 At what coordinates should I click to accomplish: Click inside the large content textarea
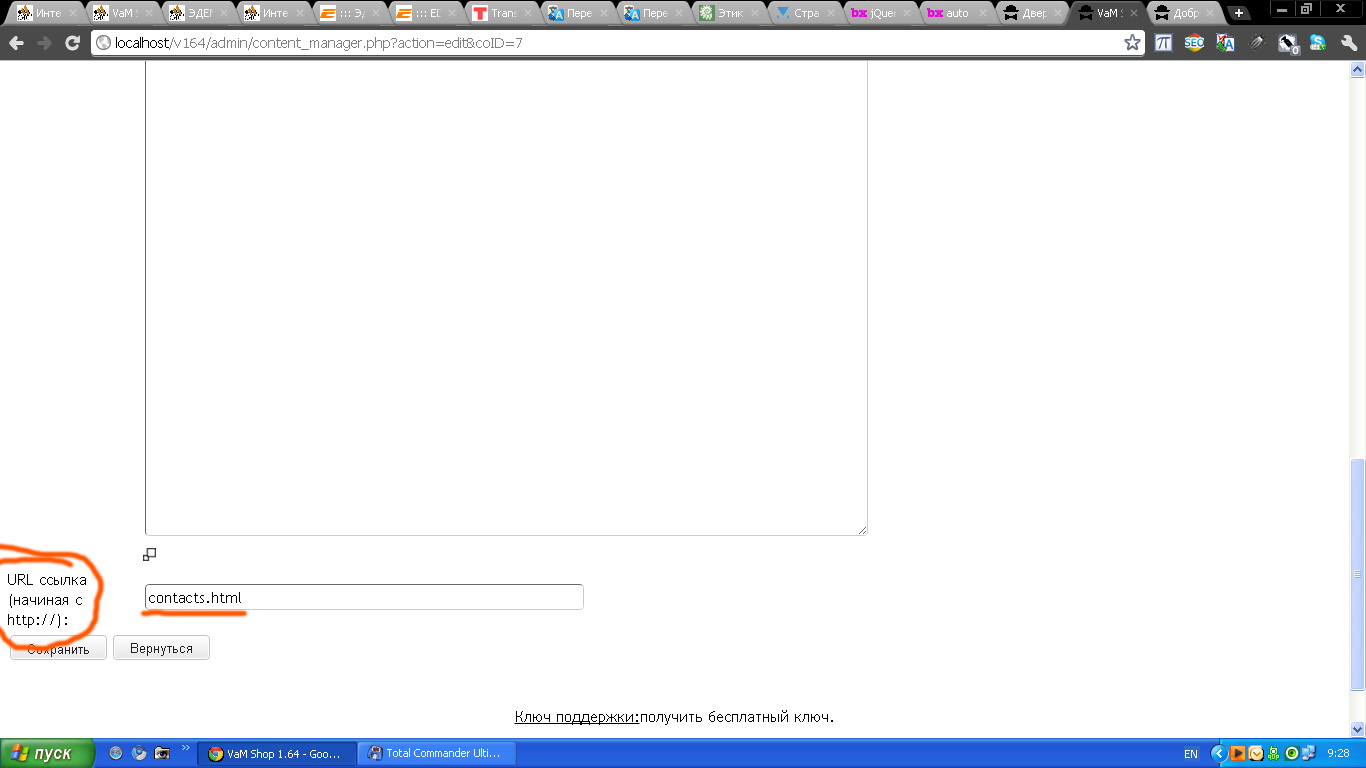(x=505, y=300)
